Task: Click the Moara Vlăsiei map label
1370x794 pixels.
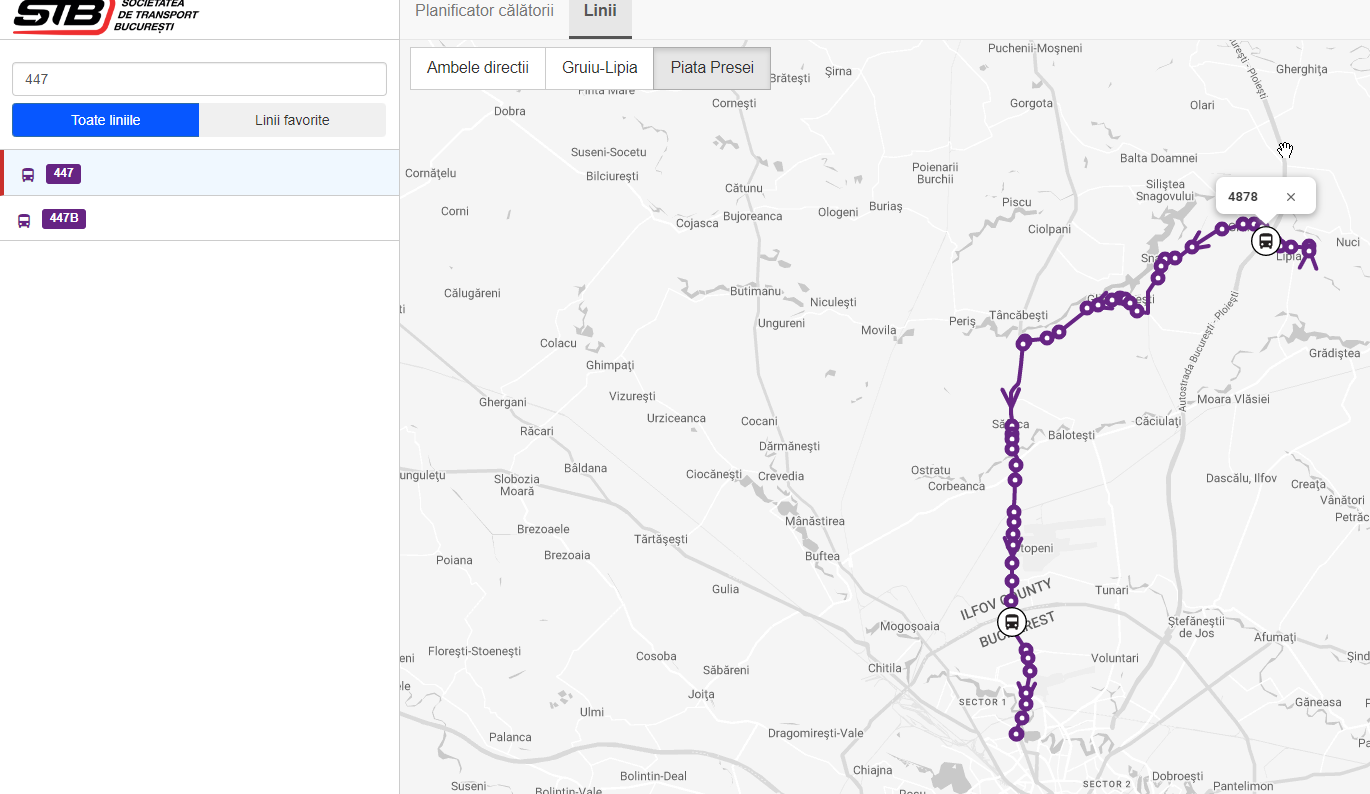Action: [1233, 399]
